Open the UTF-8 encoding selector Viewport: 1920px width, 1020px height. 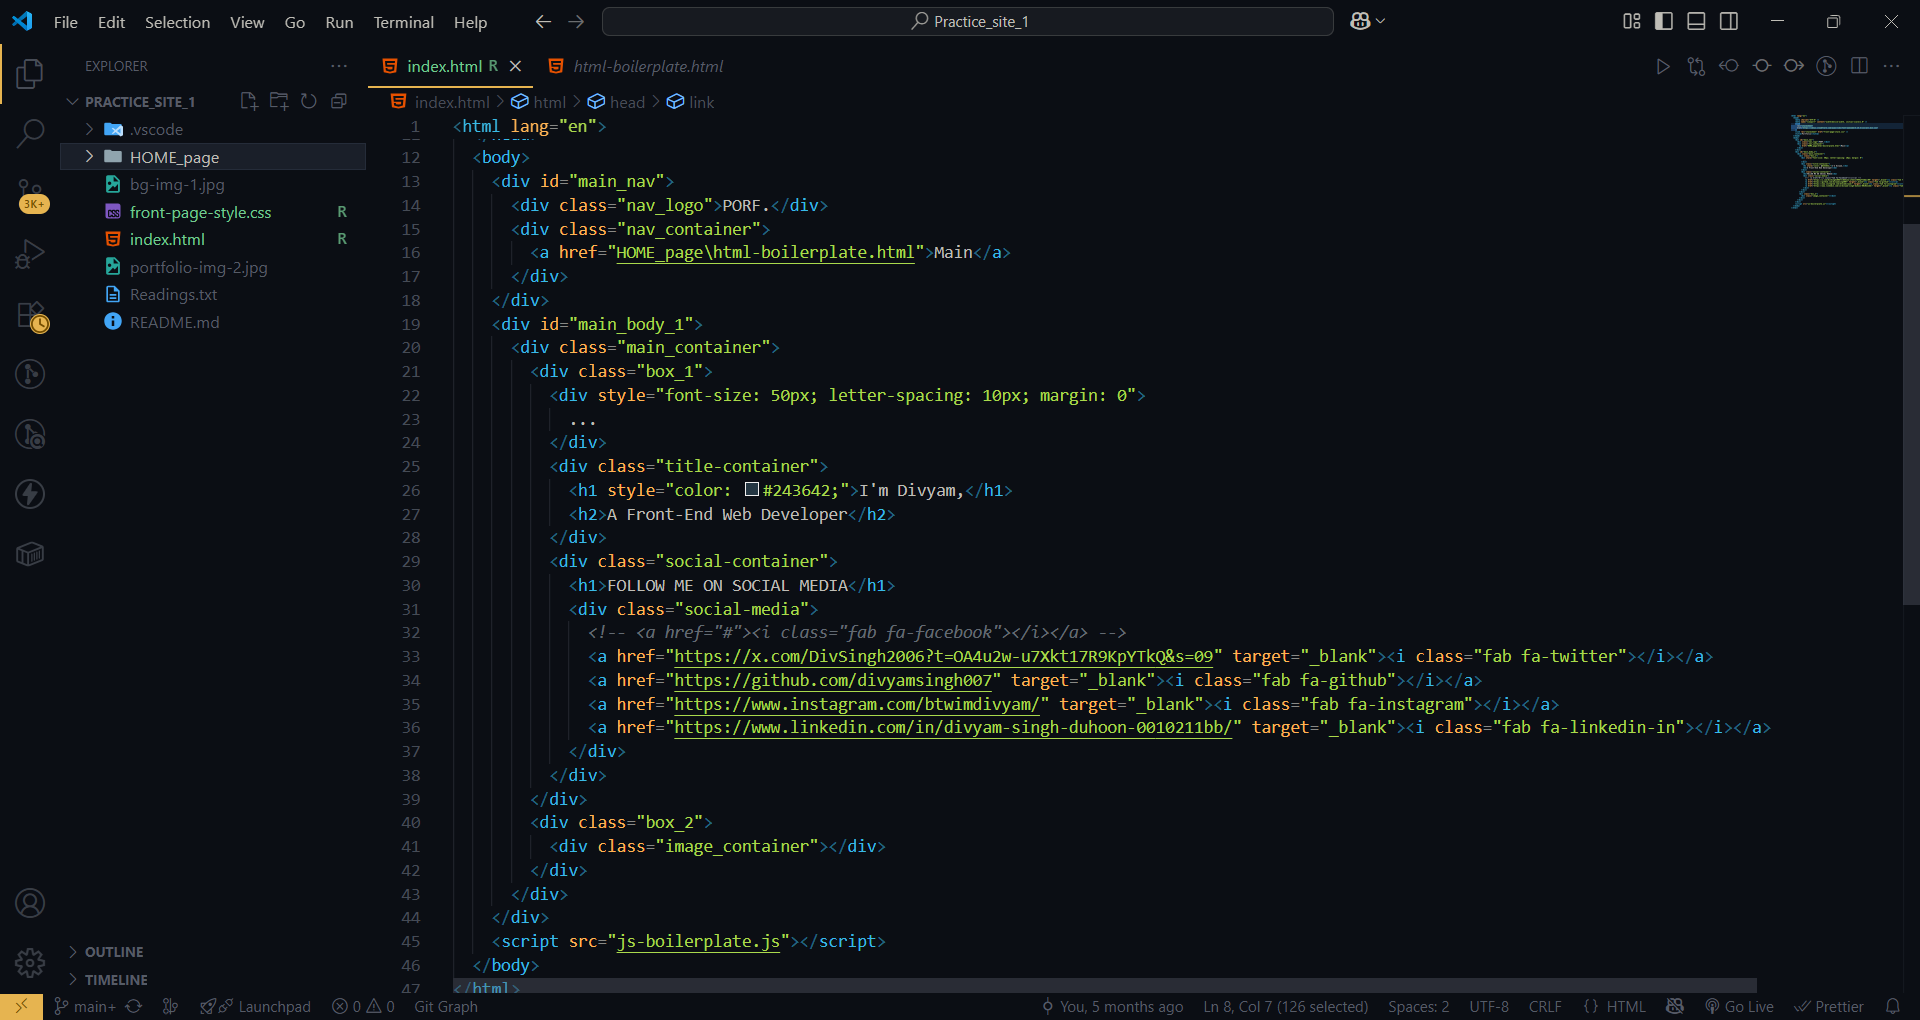point(1489,1006)
